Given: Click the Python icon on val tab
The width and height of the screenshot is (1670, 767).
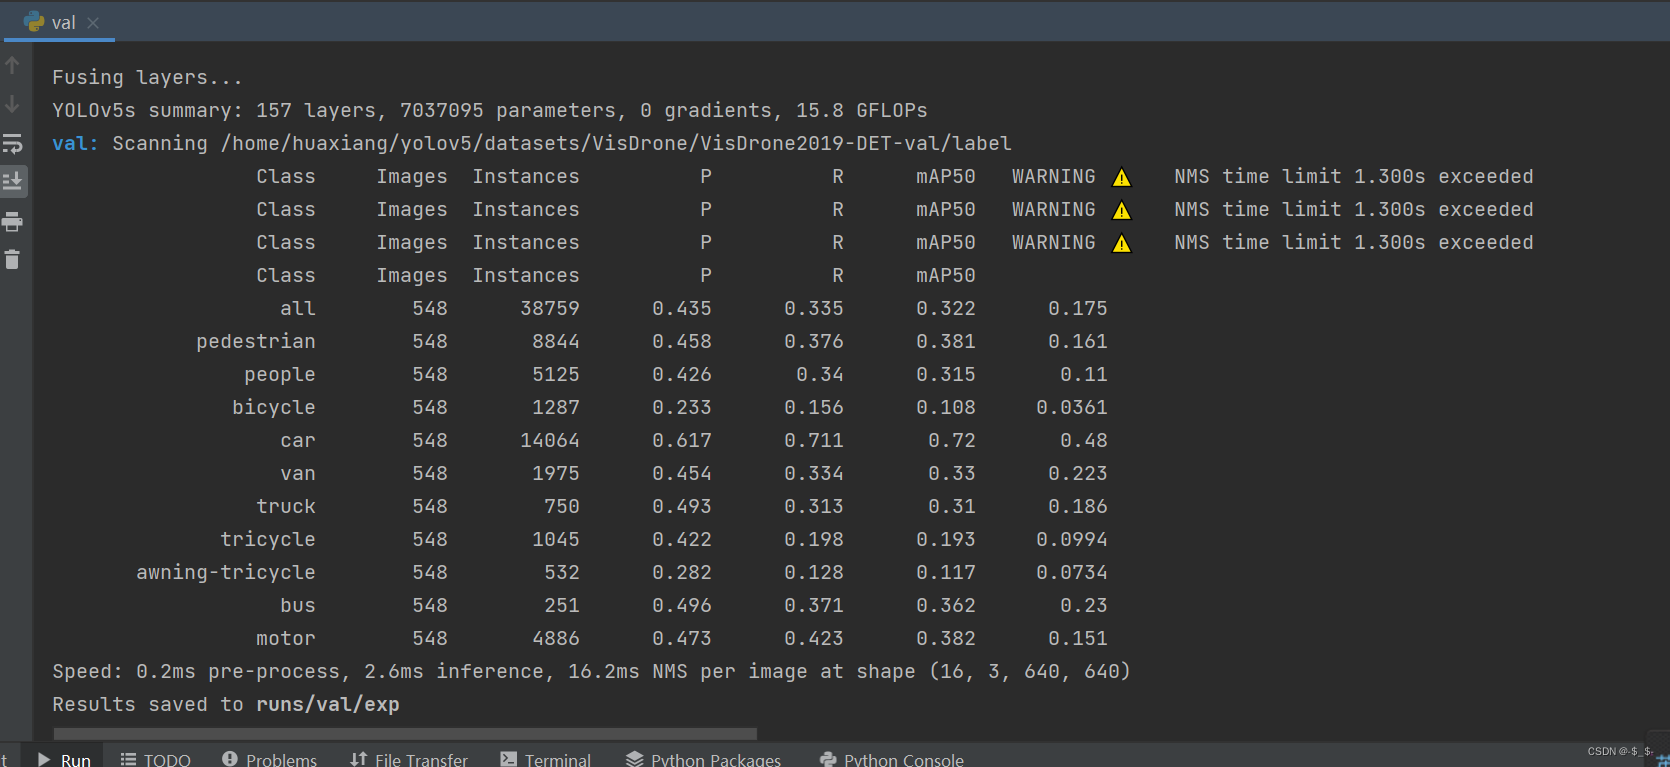Looking at the screenshot, I should click(34, 22).
